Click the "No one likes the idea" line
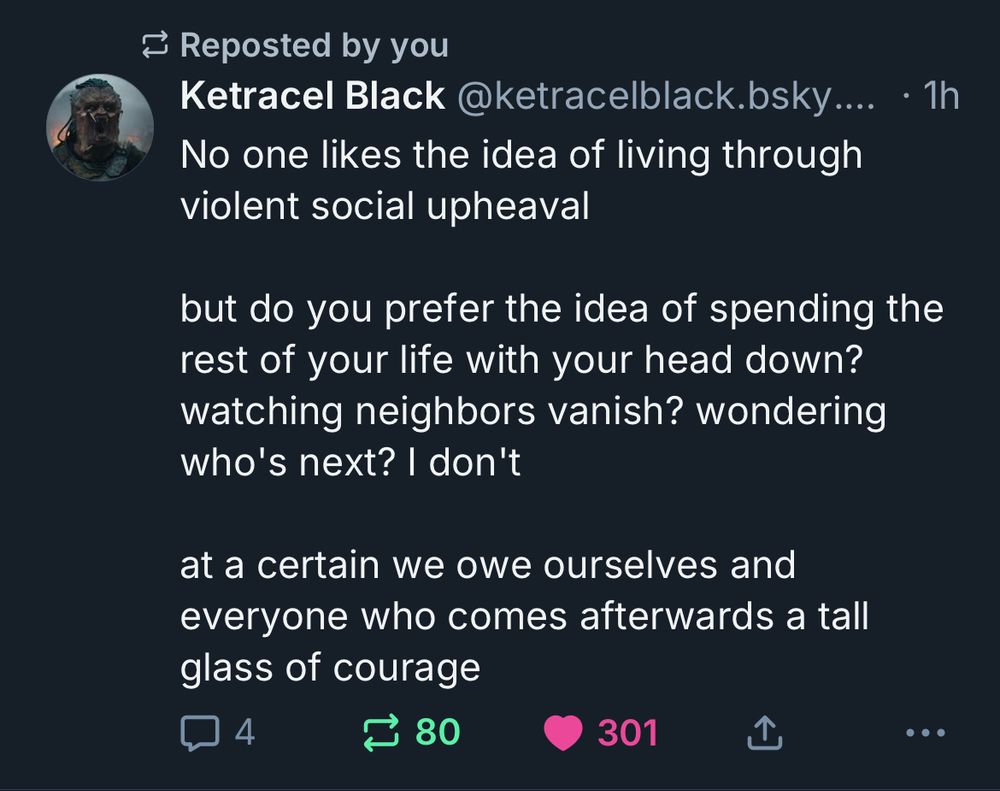Image resolution: width=1000 pixels, height=791 pixels. (520, 155)
